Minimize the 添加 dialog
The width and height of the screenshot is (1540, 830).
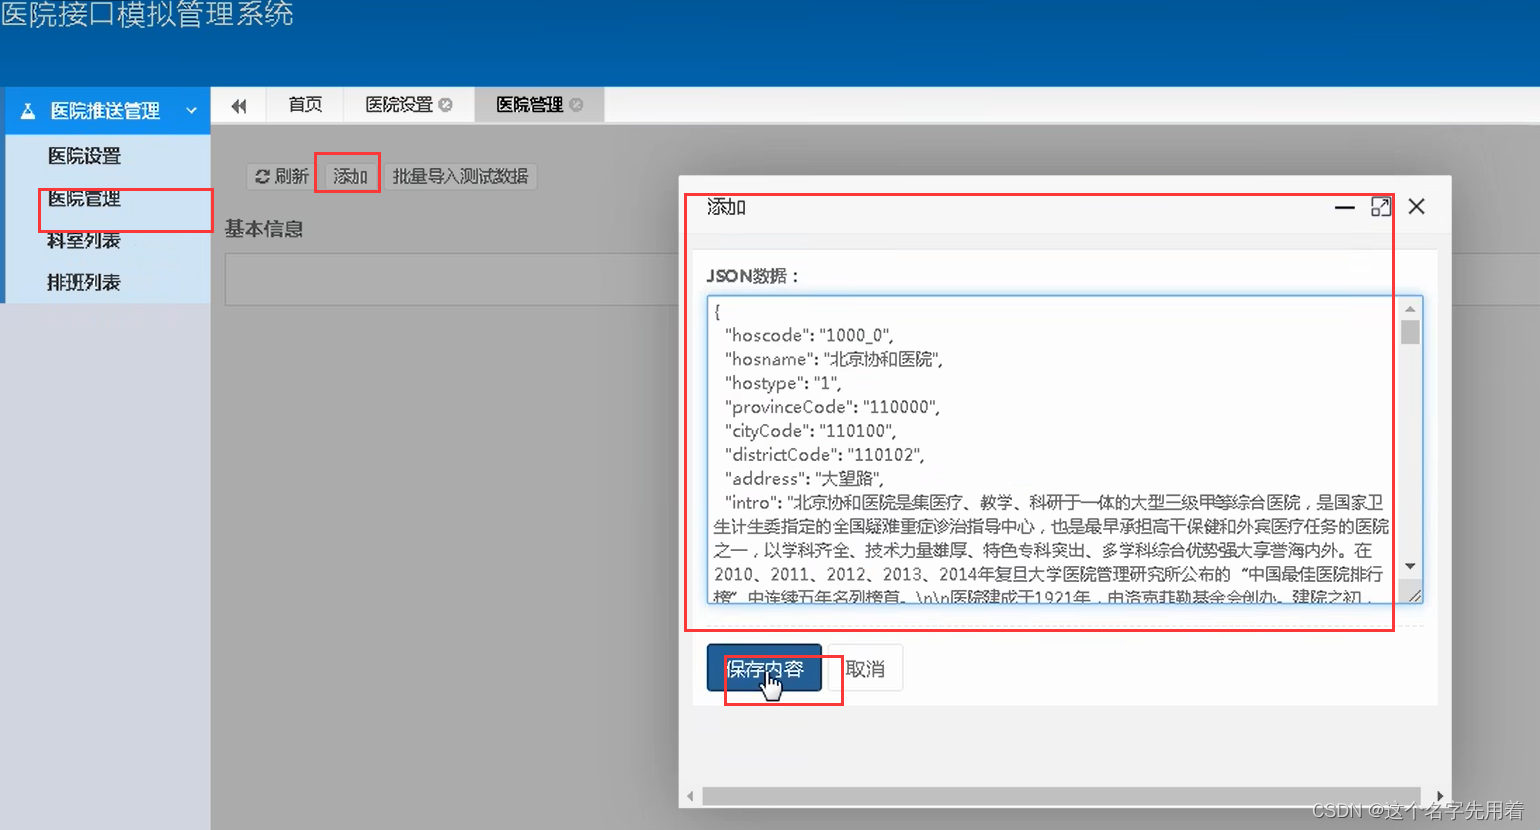pos(1345,207)
